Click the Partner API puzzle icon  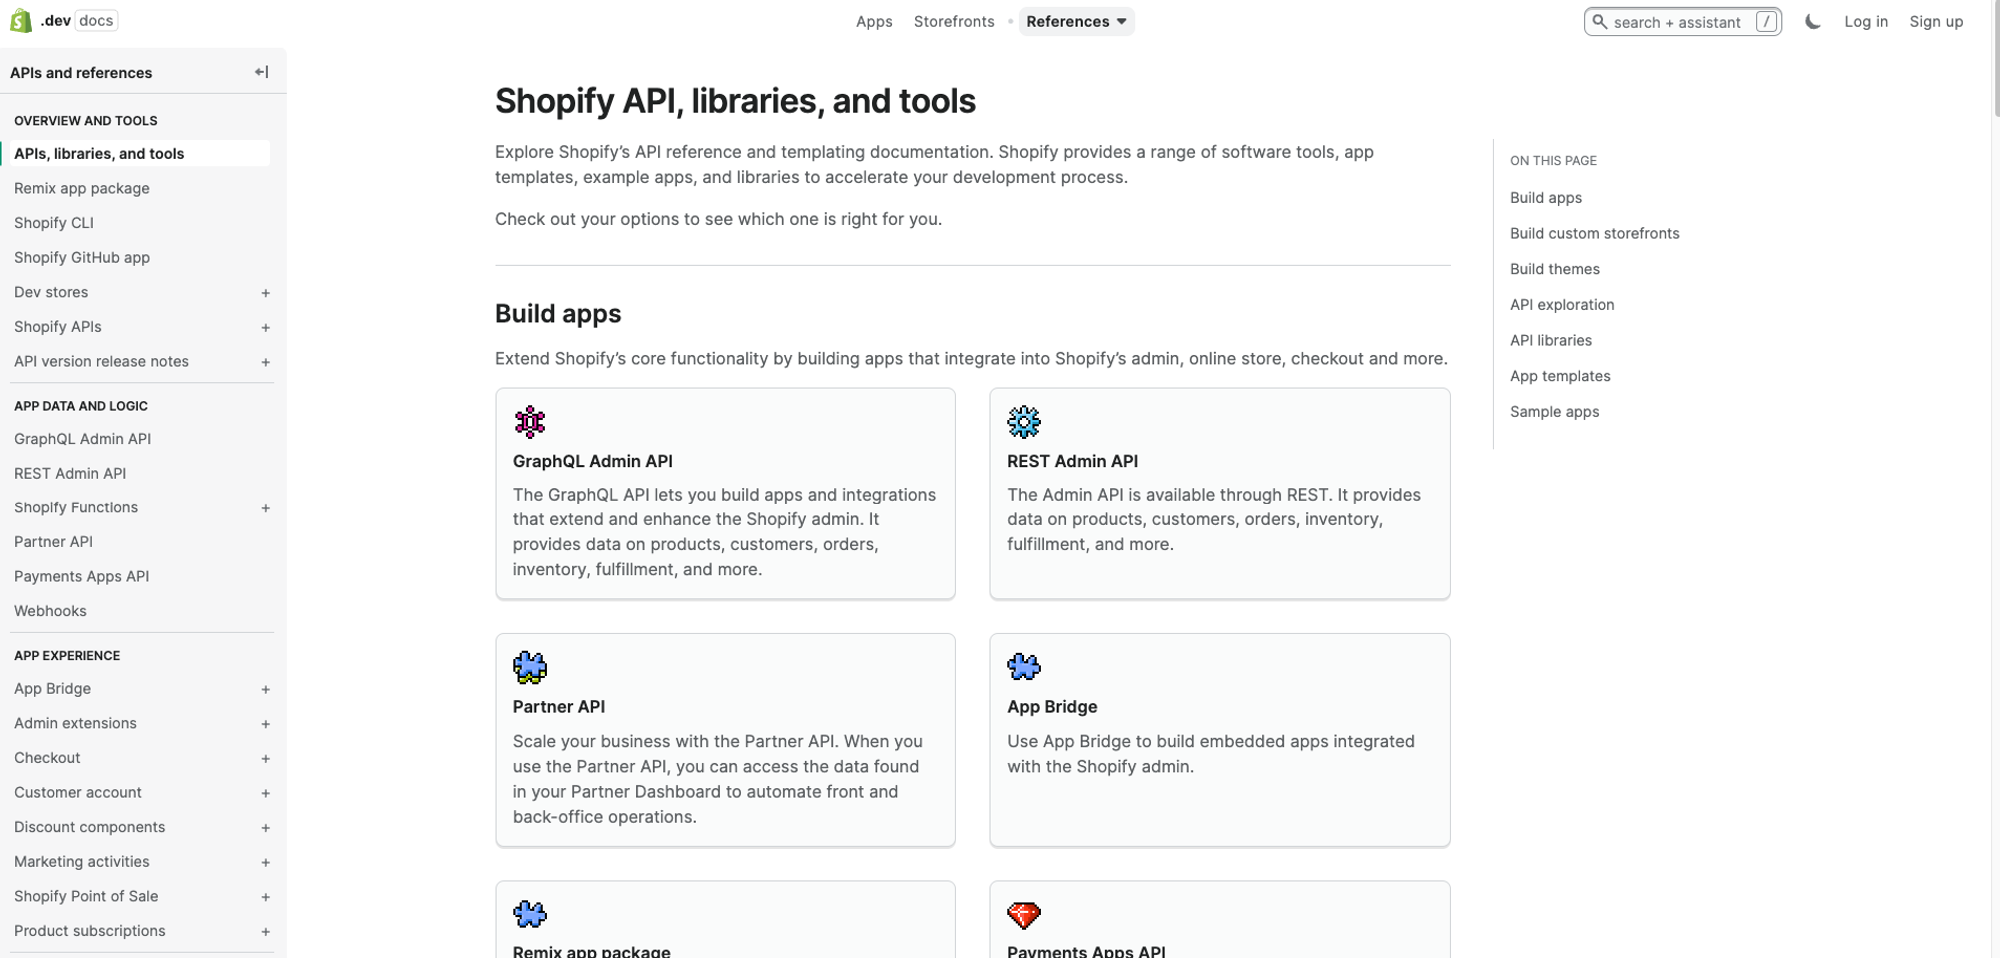point(530,667)
